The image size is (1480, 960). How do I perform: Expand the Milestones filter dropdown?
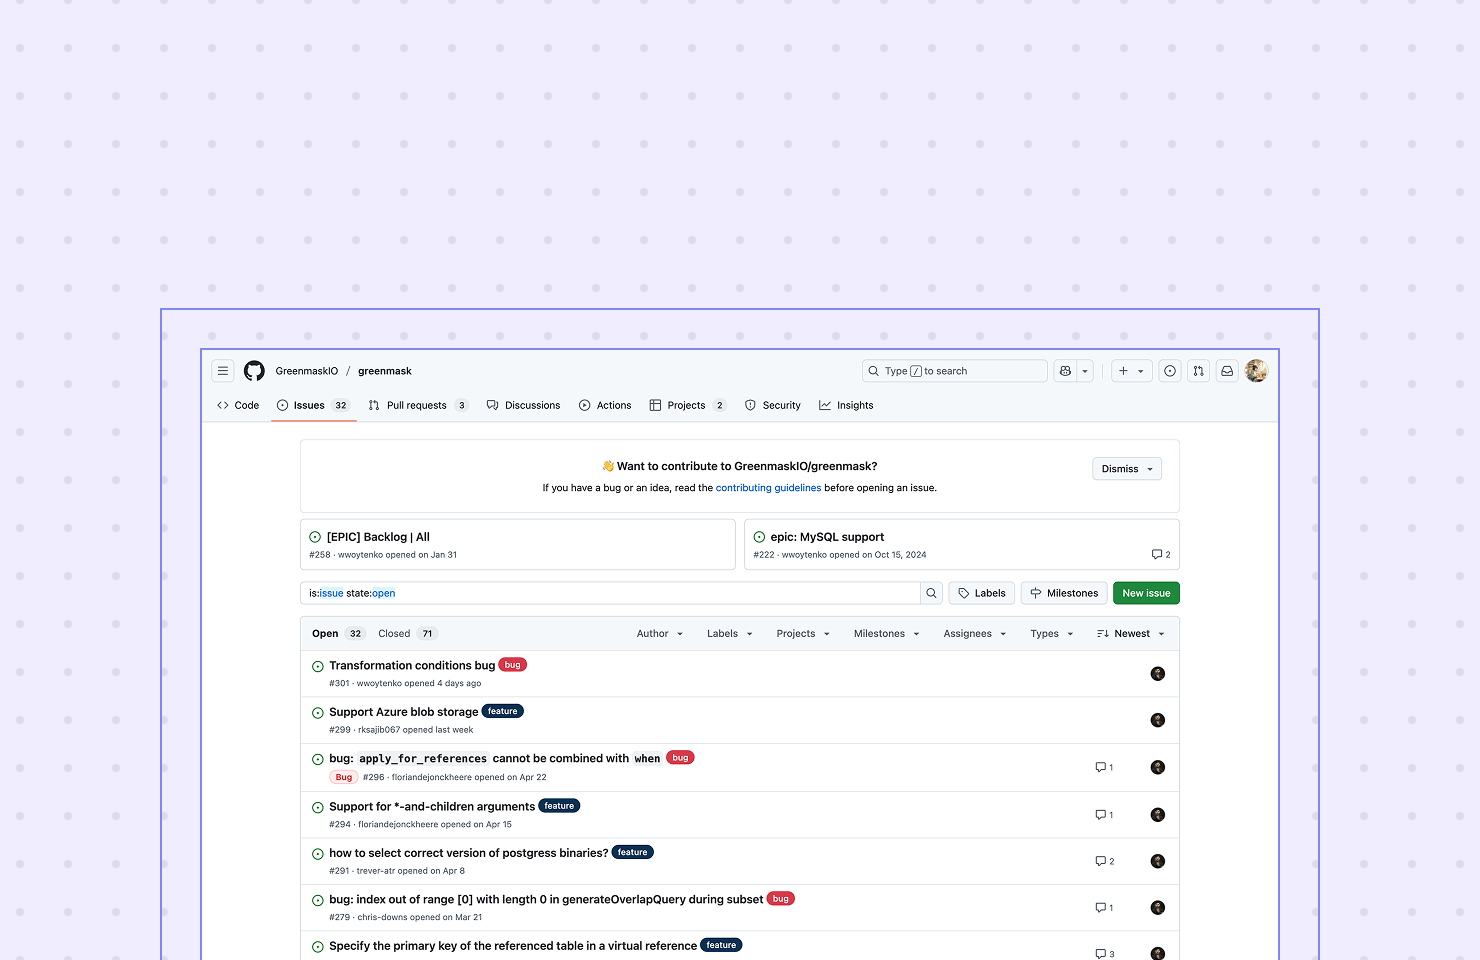(887, 634)
